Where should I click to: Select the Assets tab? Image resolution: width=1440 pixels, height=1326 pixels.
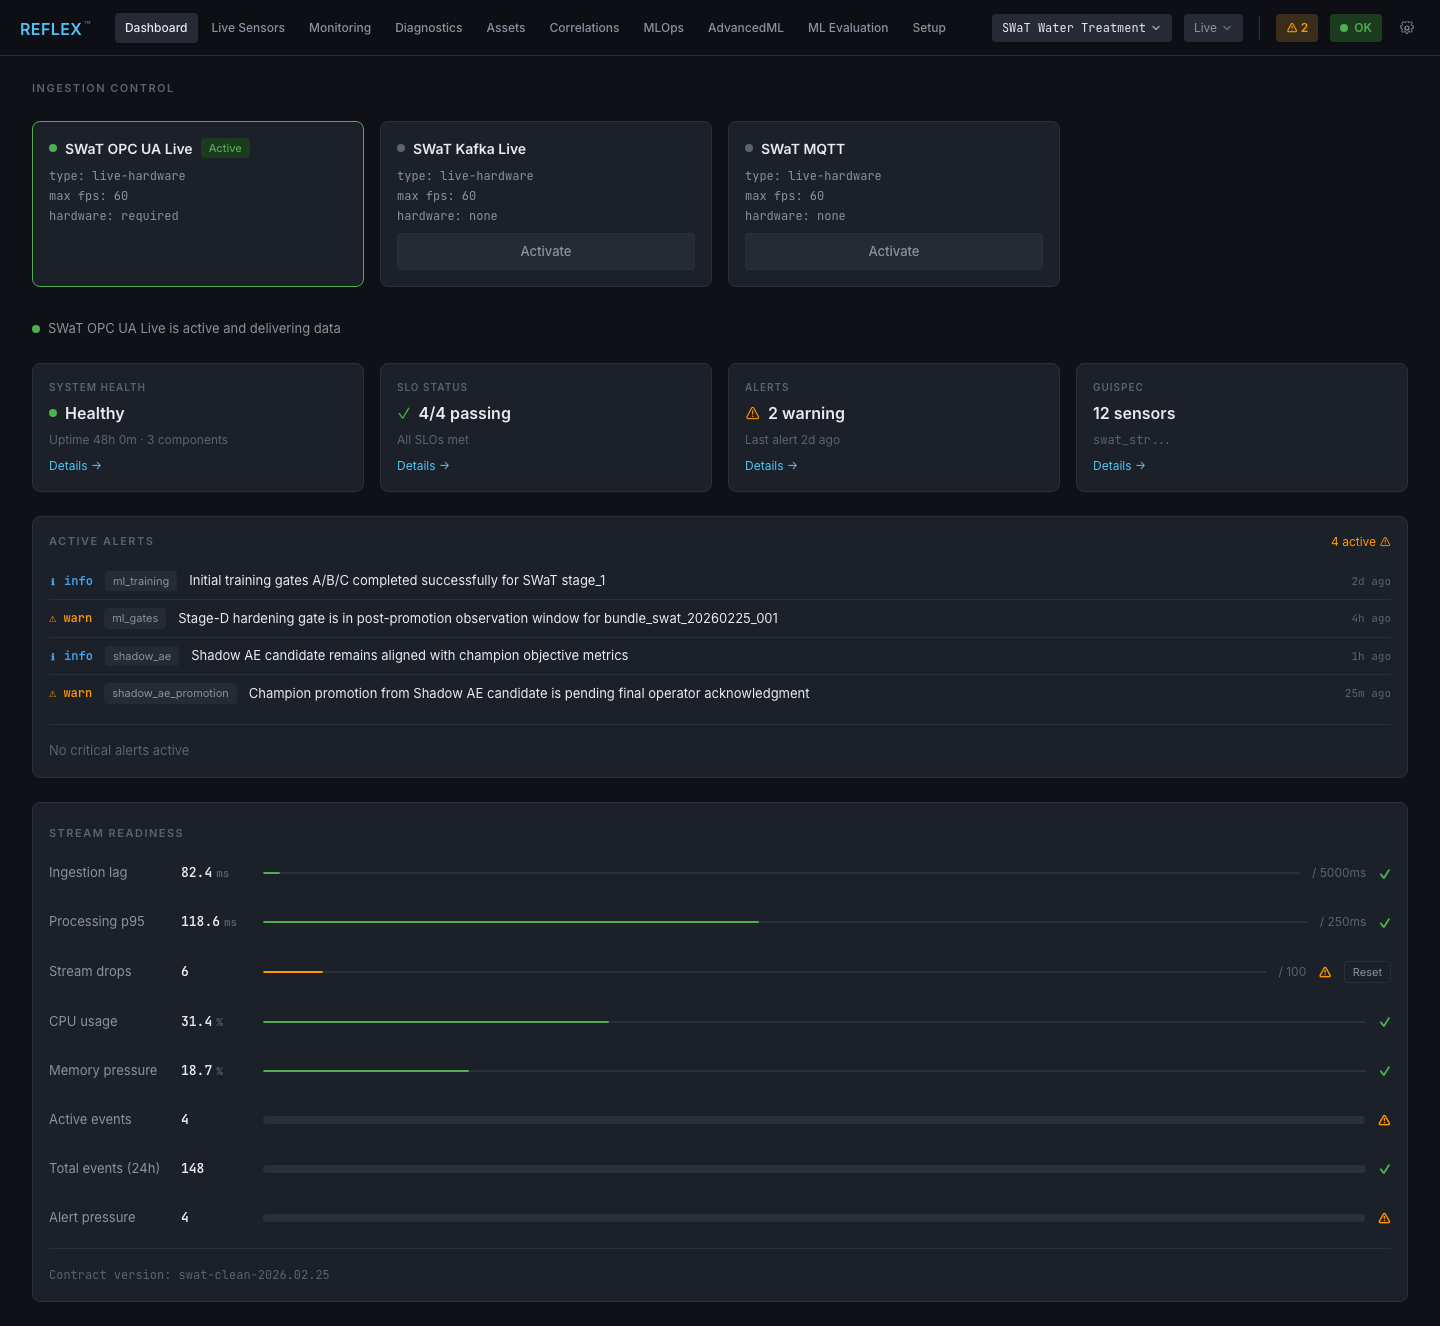pyautogui.click(x=506, y=28)
